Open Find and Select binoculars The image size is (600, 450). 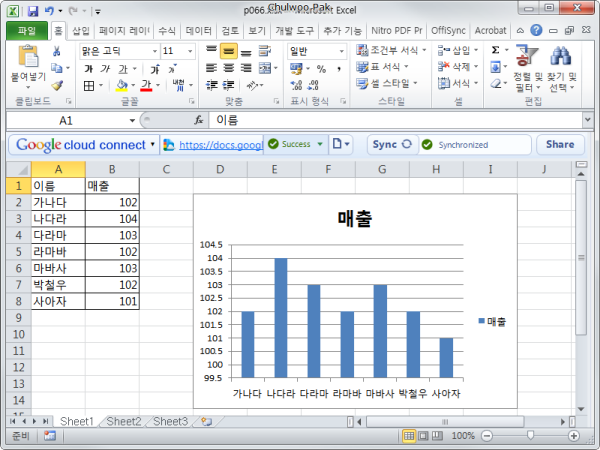coord(561,56)
